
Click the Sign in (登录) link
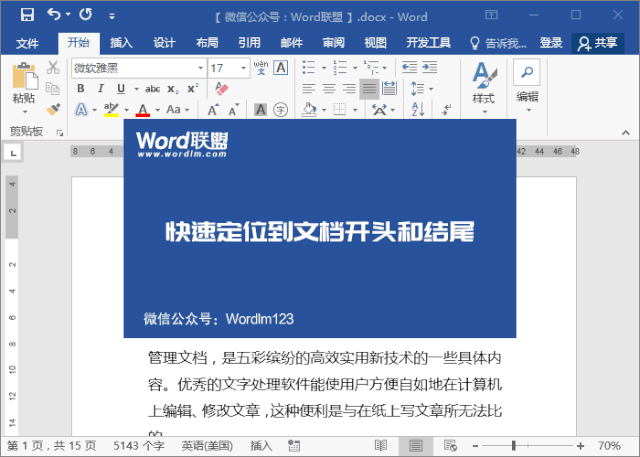(x=550, y=43)
